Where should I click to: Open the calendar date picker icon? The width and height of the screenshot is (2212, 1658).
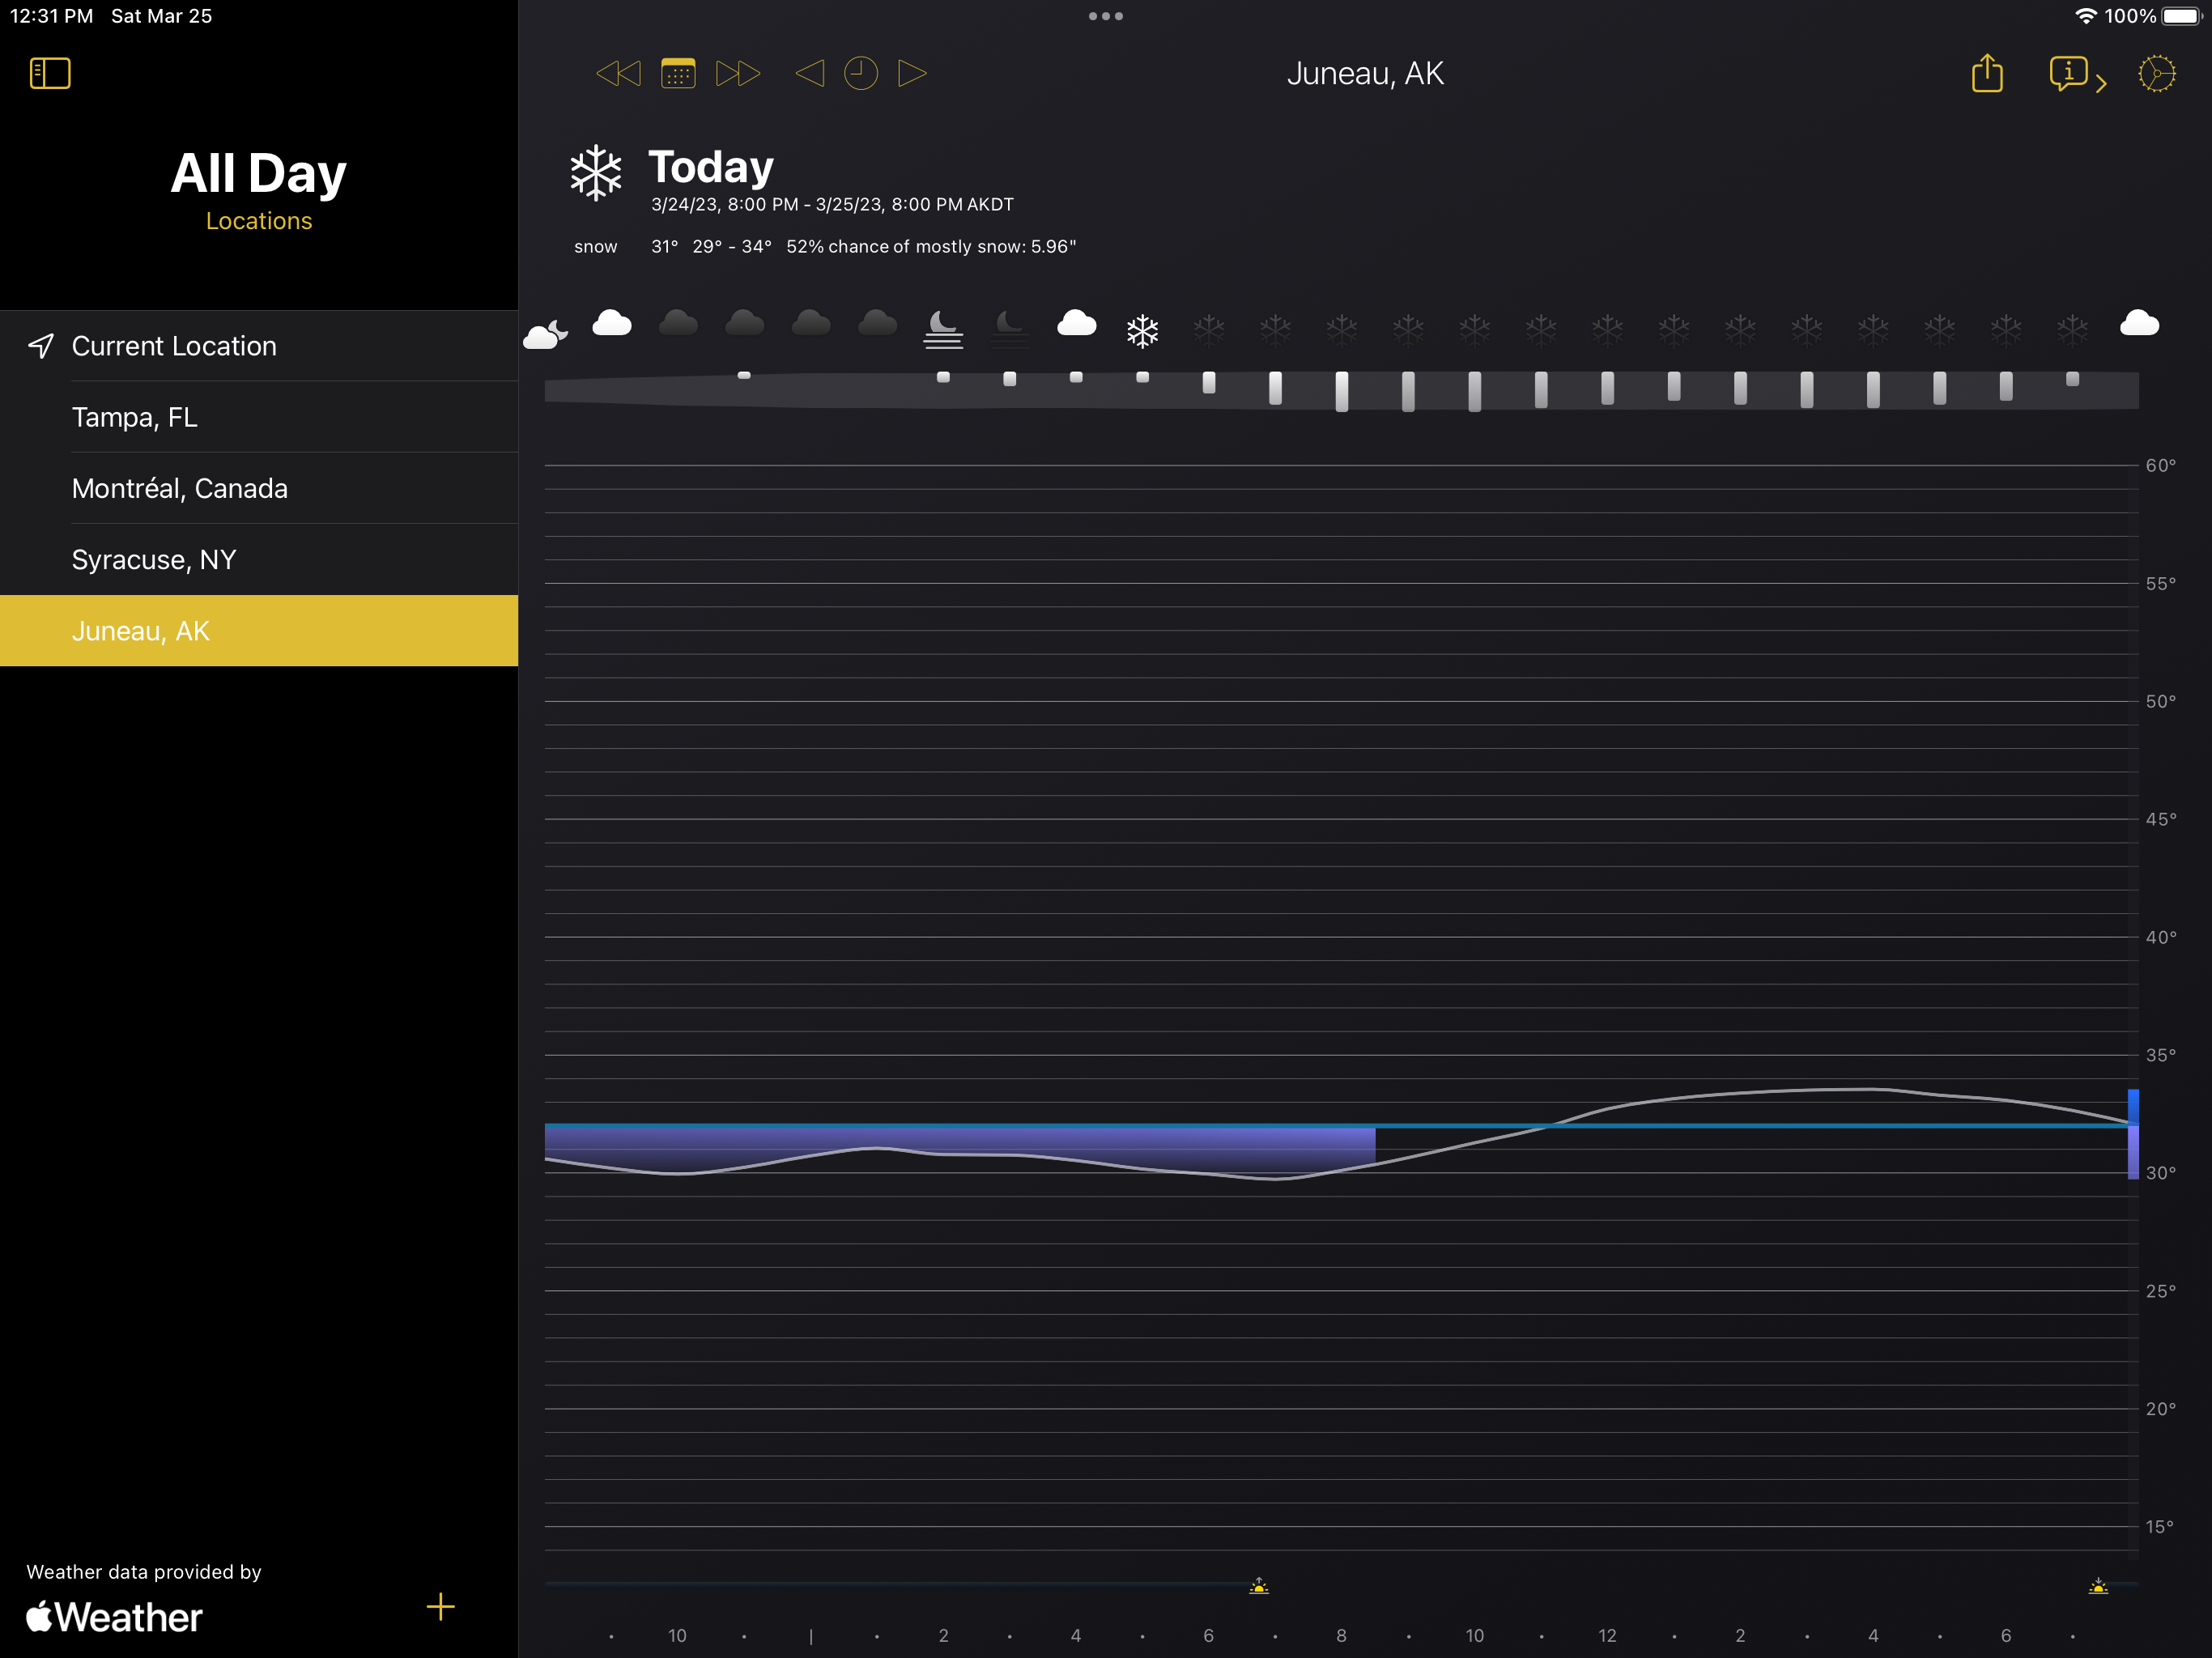point(678,73)
